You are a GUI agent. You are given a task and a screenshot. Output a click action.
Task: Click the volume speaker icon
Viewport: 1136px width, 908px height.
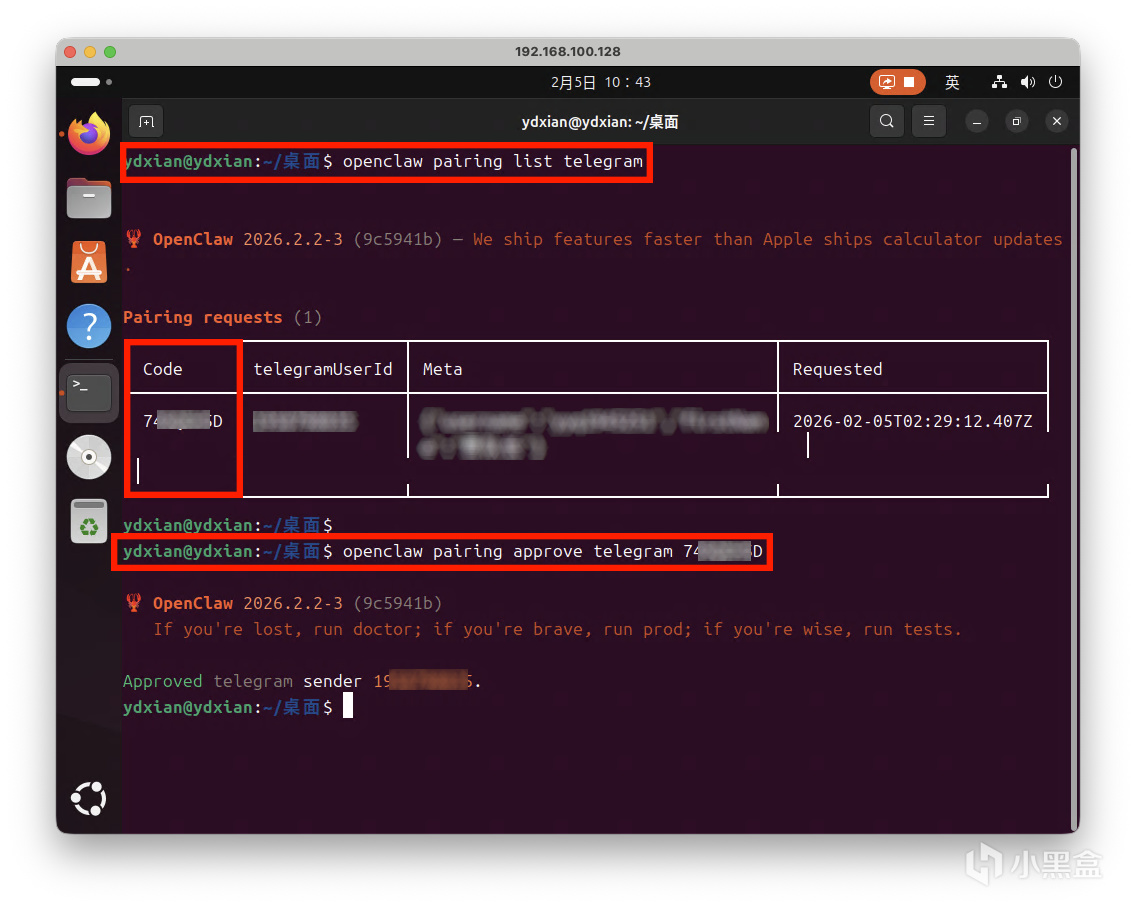1027,82
